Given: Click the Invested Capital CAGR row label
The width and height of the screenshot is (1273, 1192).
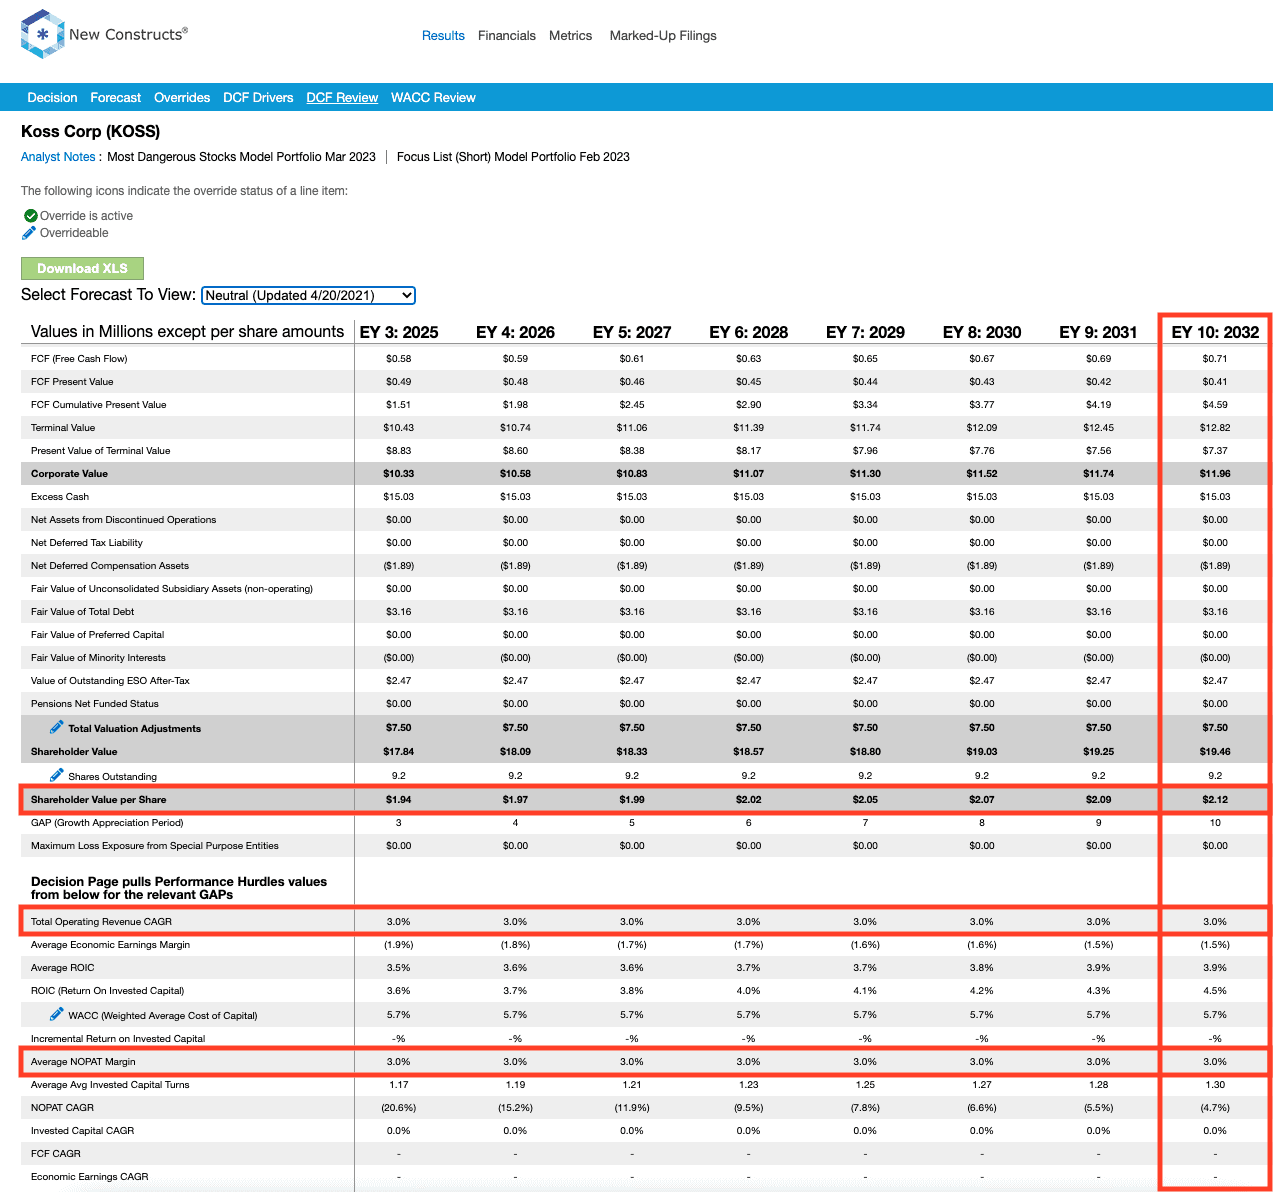Looking at the screenshot, I should [x=82, y=1131].
